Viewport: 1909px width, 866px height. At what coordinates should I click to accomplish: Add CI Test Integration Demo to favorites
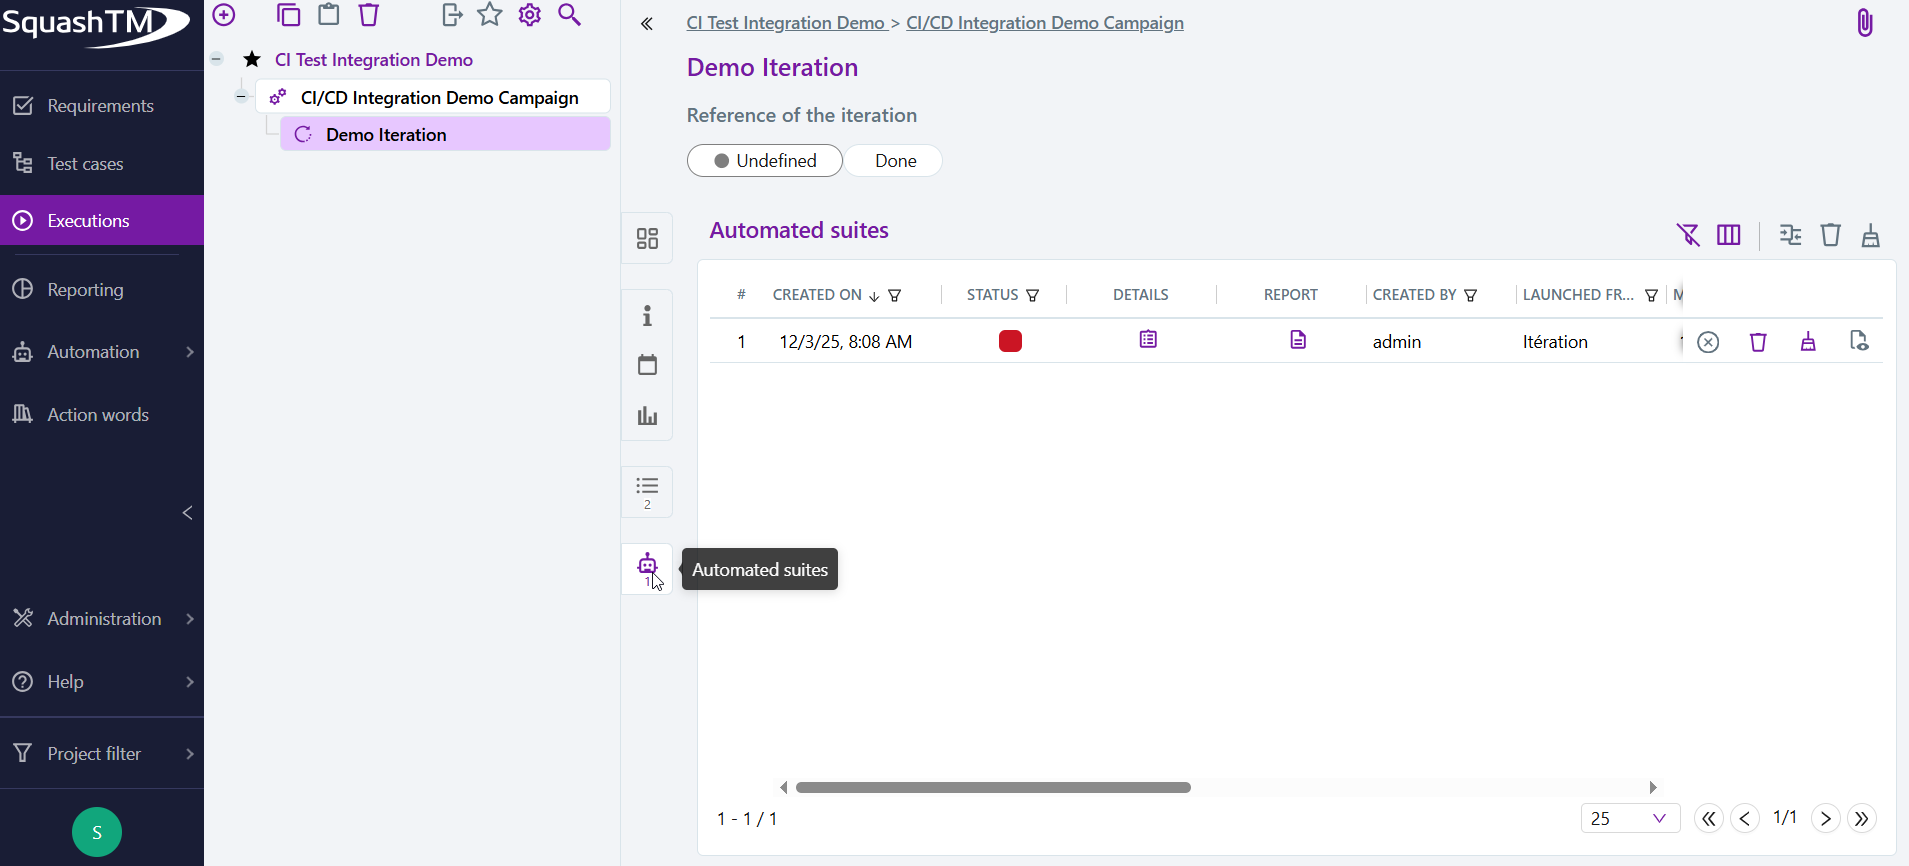point(252,60)
